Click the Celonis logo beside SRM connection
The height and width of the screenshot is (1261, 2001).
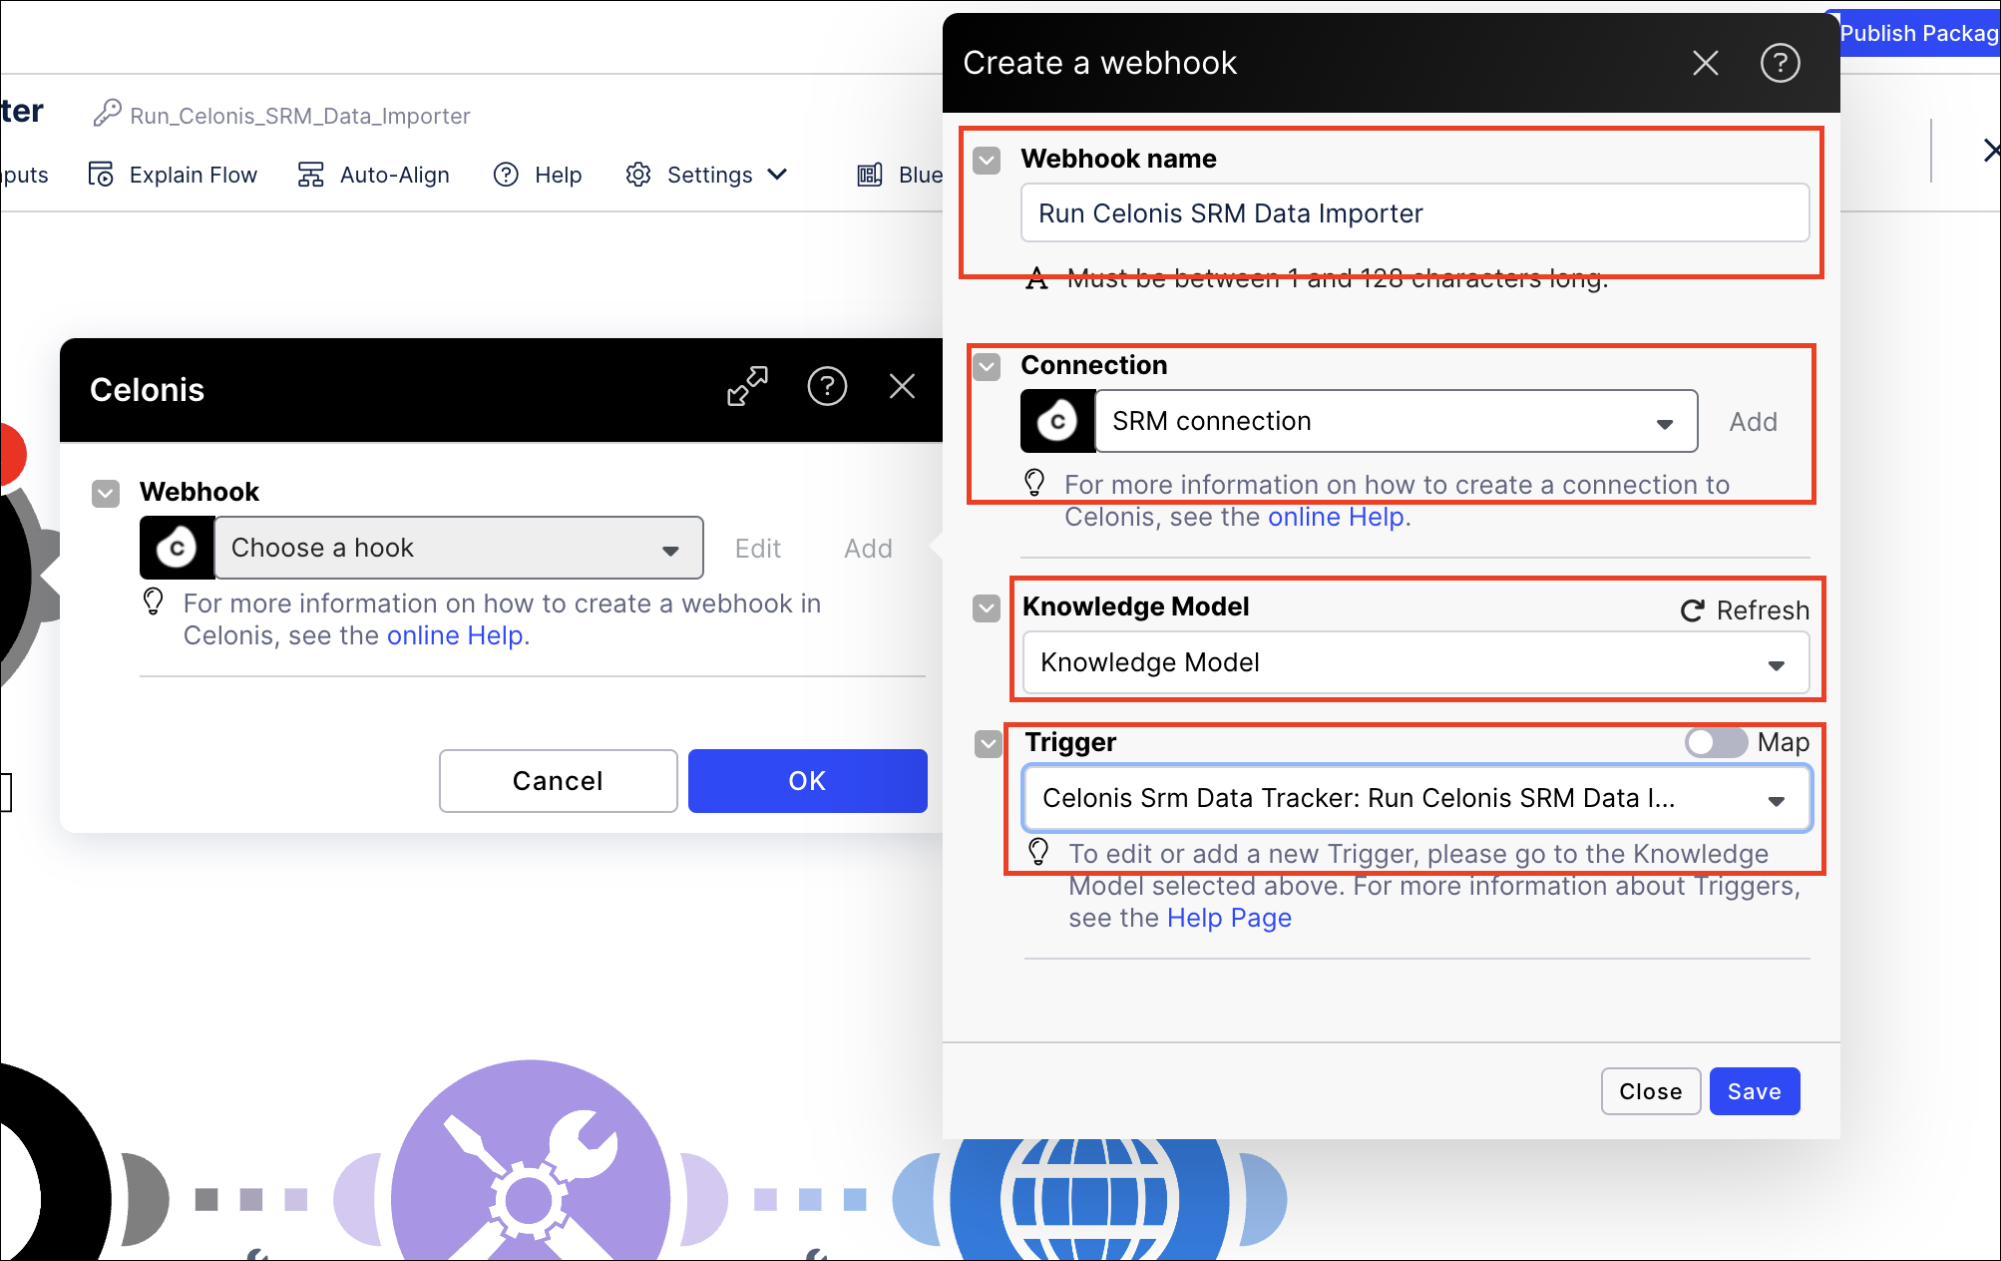(x=1057, y=421)
